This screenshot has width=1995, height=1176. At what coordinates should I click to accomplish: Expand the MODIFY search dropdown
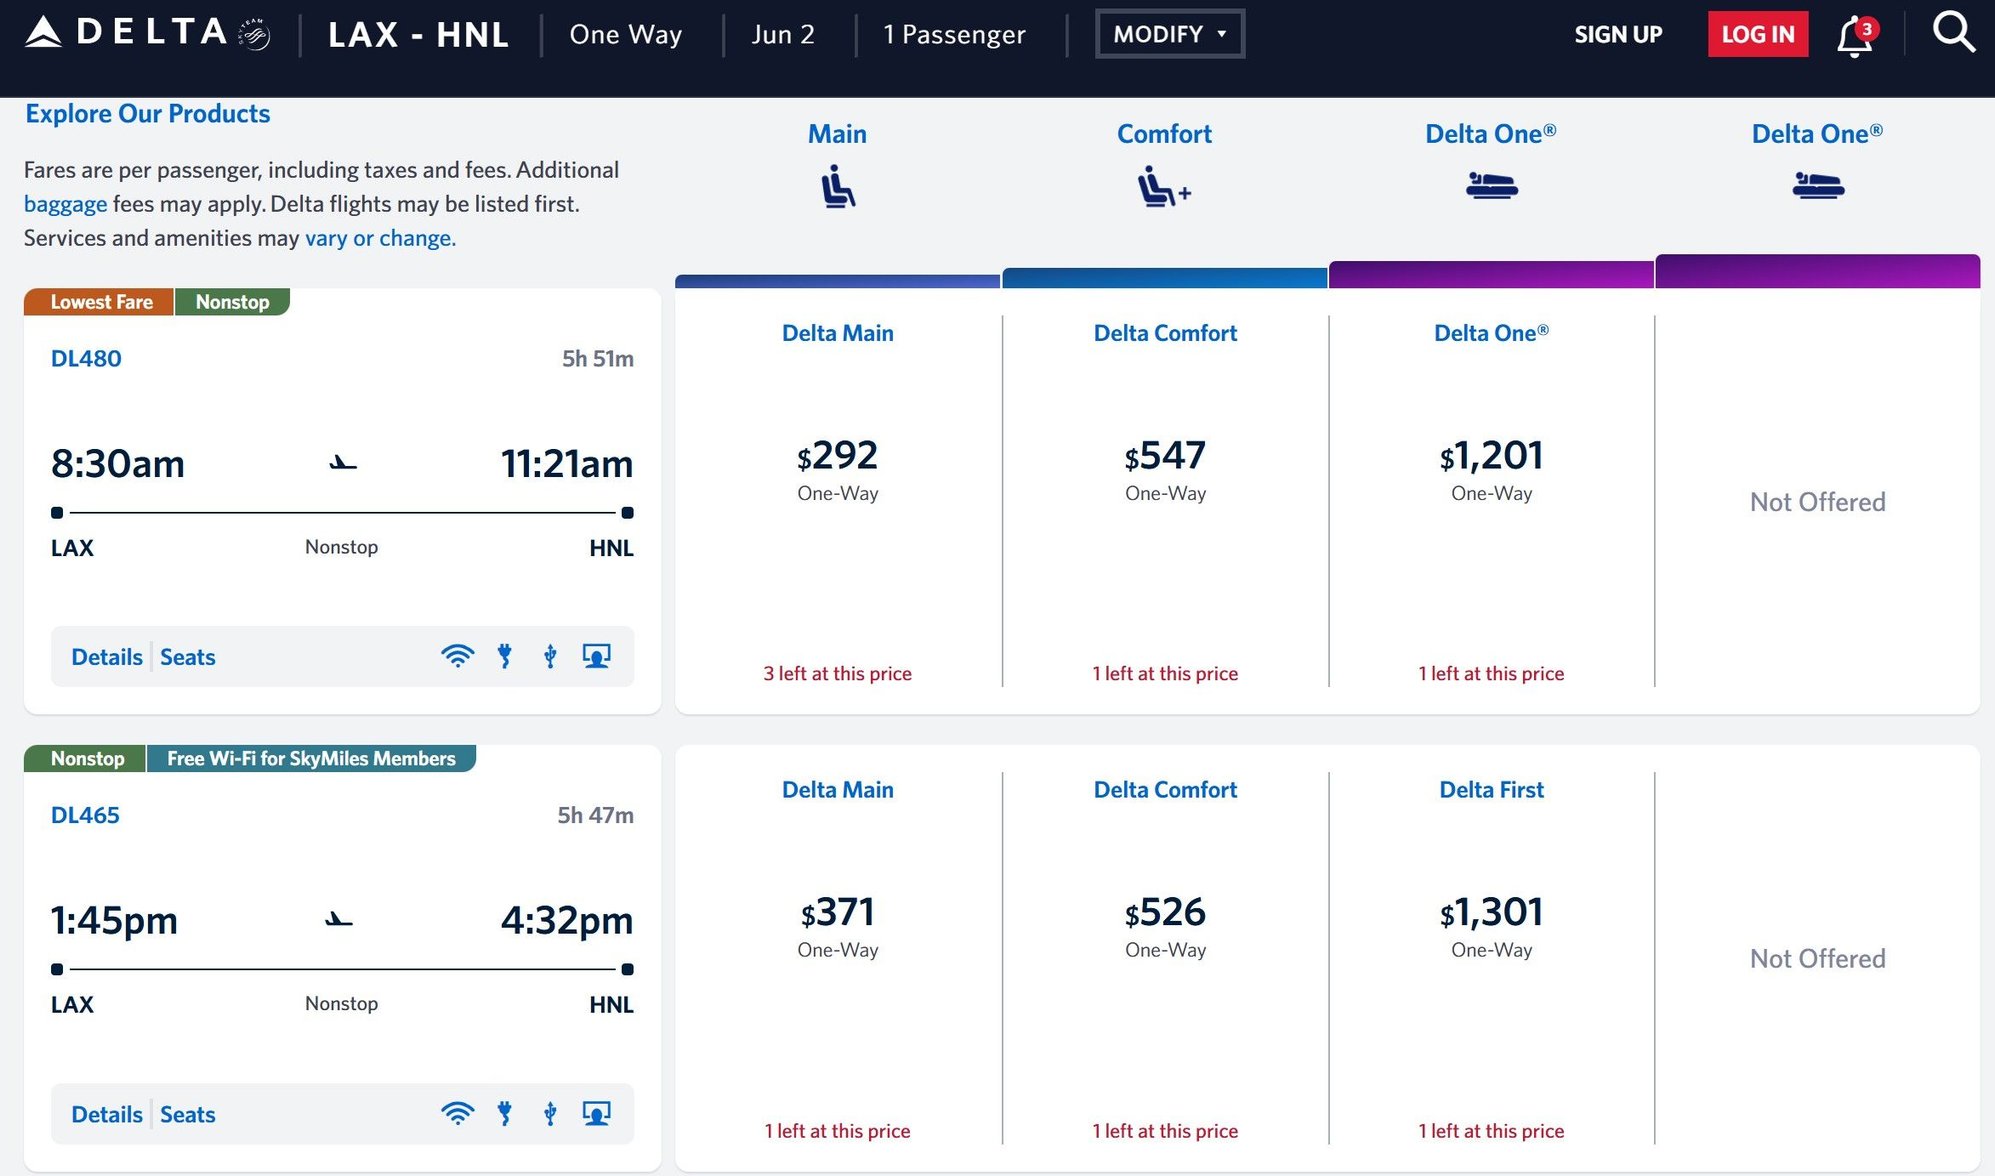click(x=1169, y=34)
